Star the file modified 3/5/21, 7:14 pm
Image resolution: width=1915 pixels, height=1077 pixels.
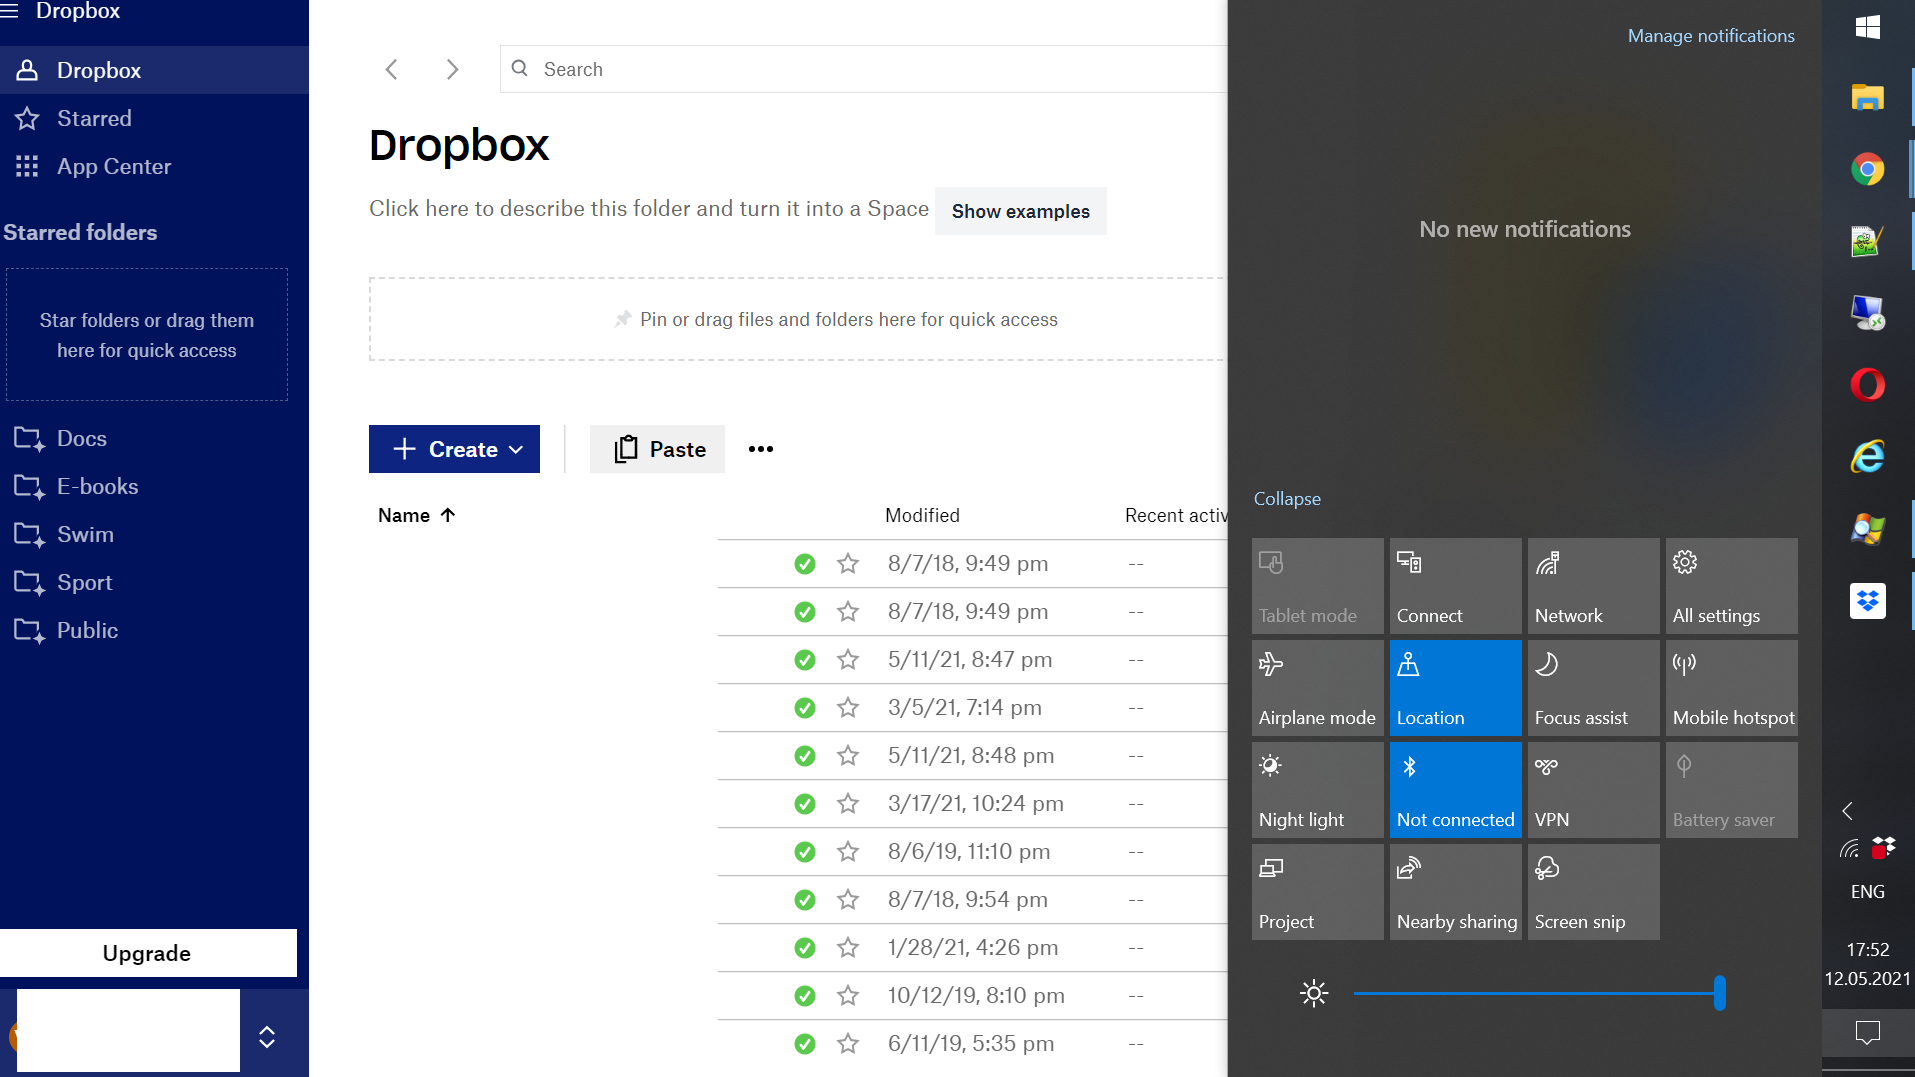pyautogui.click(x=848, y=708)
